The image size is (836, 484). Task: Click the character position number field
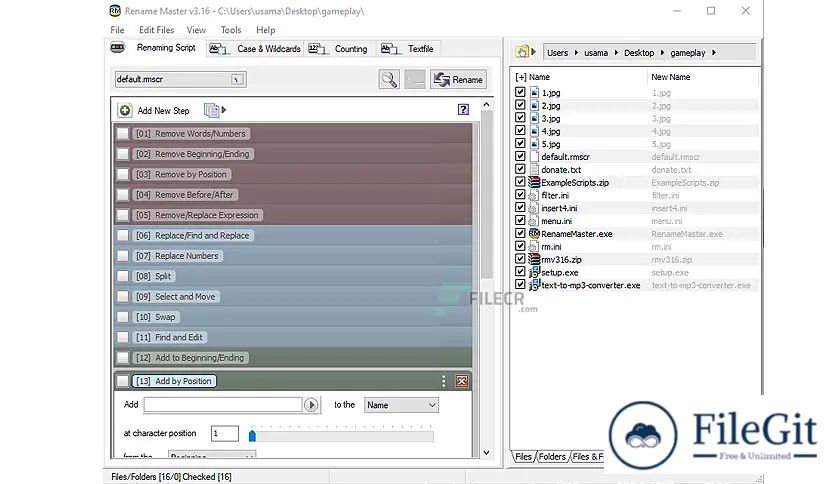[224, 433]
